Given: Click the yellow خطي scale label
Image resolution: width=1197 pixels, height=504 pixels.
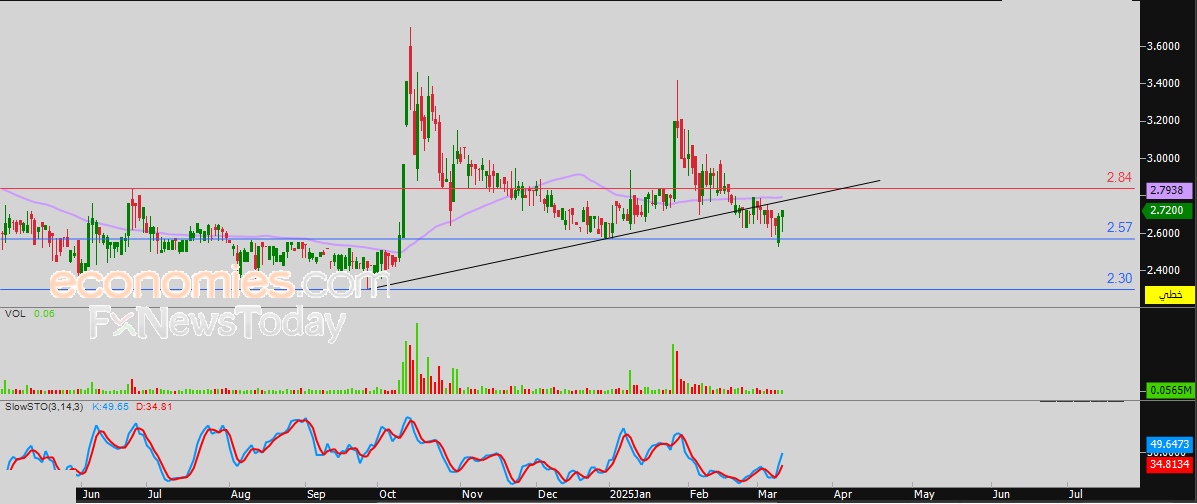Looking at the screenshot, I should pos(1170,295).
